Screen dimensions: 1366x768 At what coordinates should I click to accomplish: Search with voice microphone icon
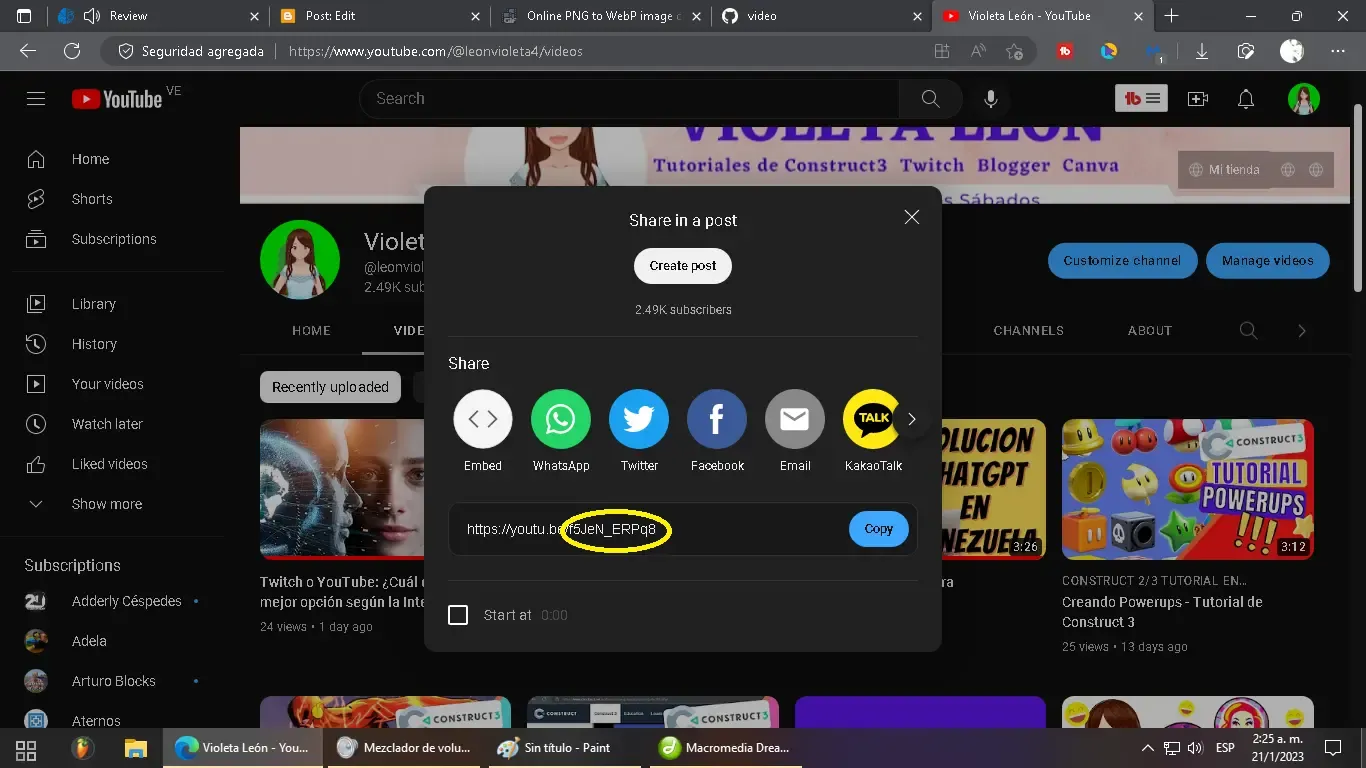990,98
